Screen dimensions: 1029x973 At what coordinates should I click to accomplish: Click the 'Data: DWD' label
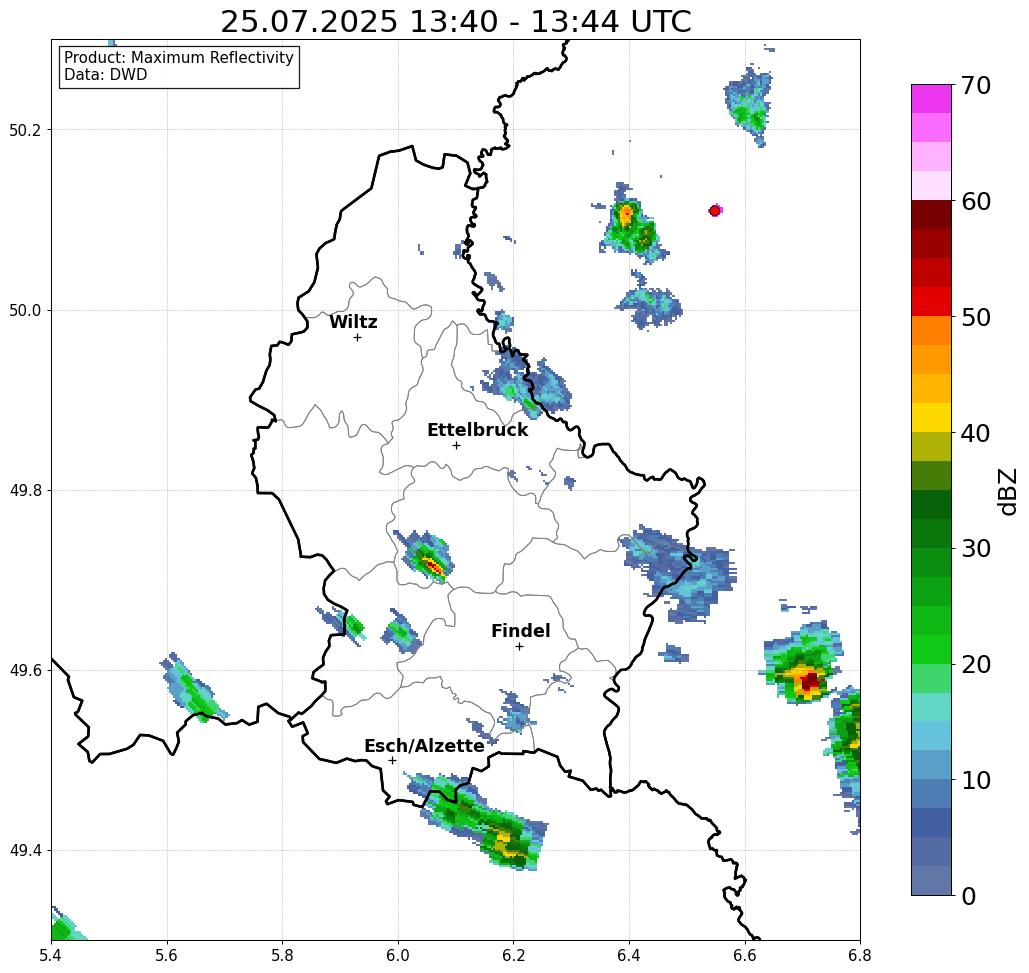(106, 75)
